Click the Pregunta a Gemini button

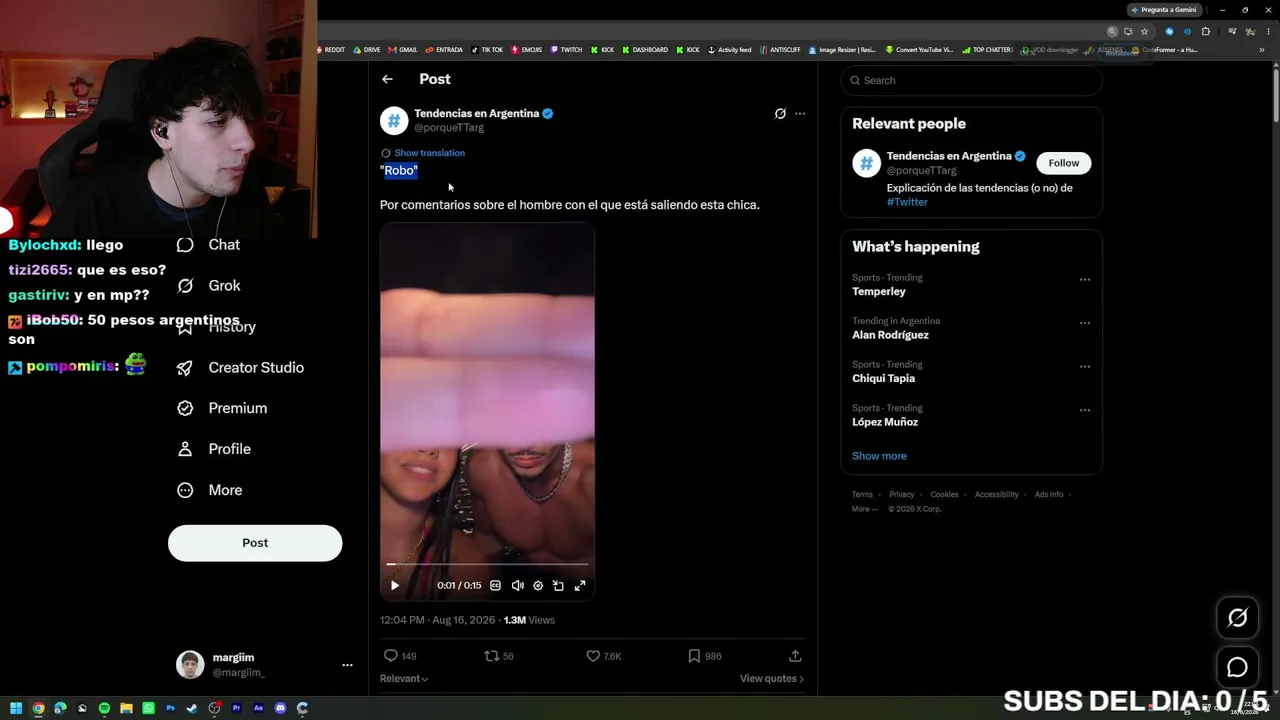pyautogui.click(x=1163, y=10)
